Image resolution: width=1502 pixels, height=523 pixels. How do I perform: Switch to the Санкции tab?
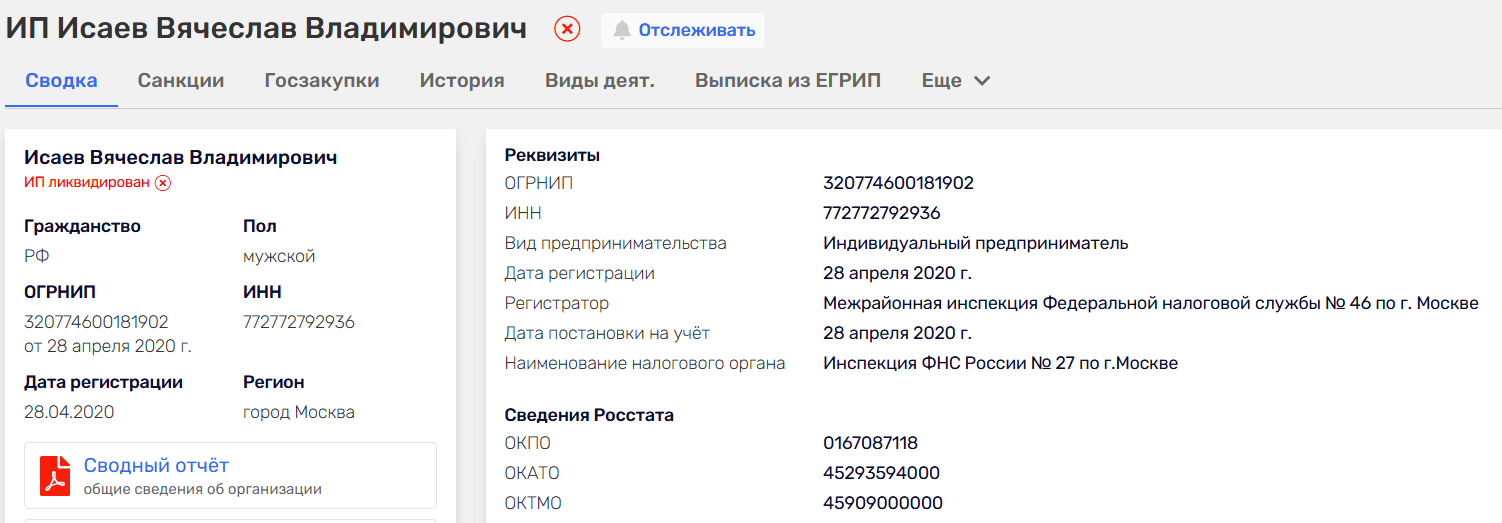click(181, 81)
